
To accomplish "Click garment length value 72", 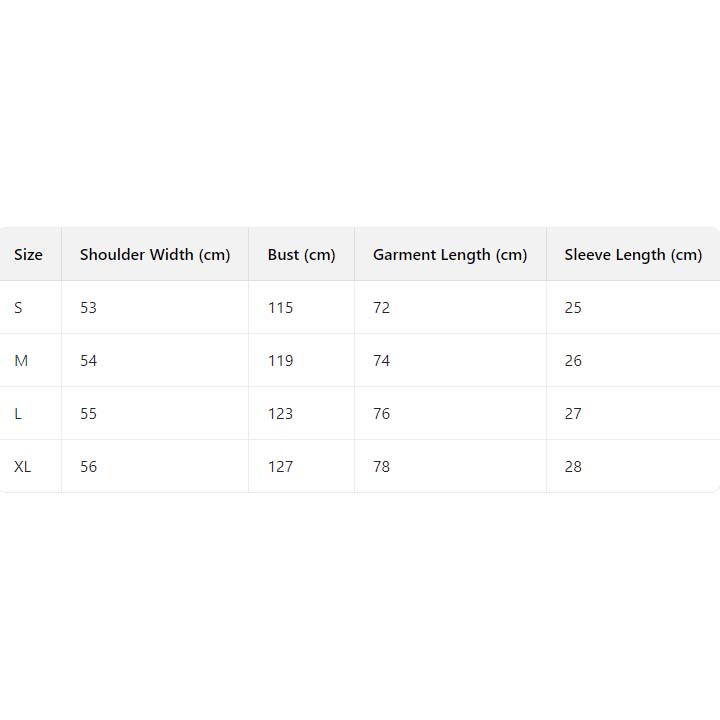I will tap(381, 307).
